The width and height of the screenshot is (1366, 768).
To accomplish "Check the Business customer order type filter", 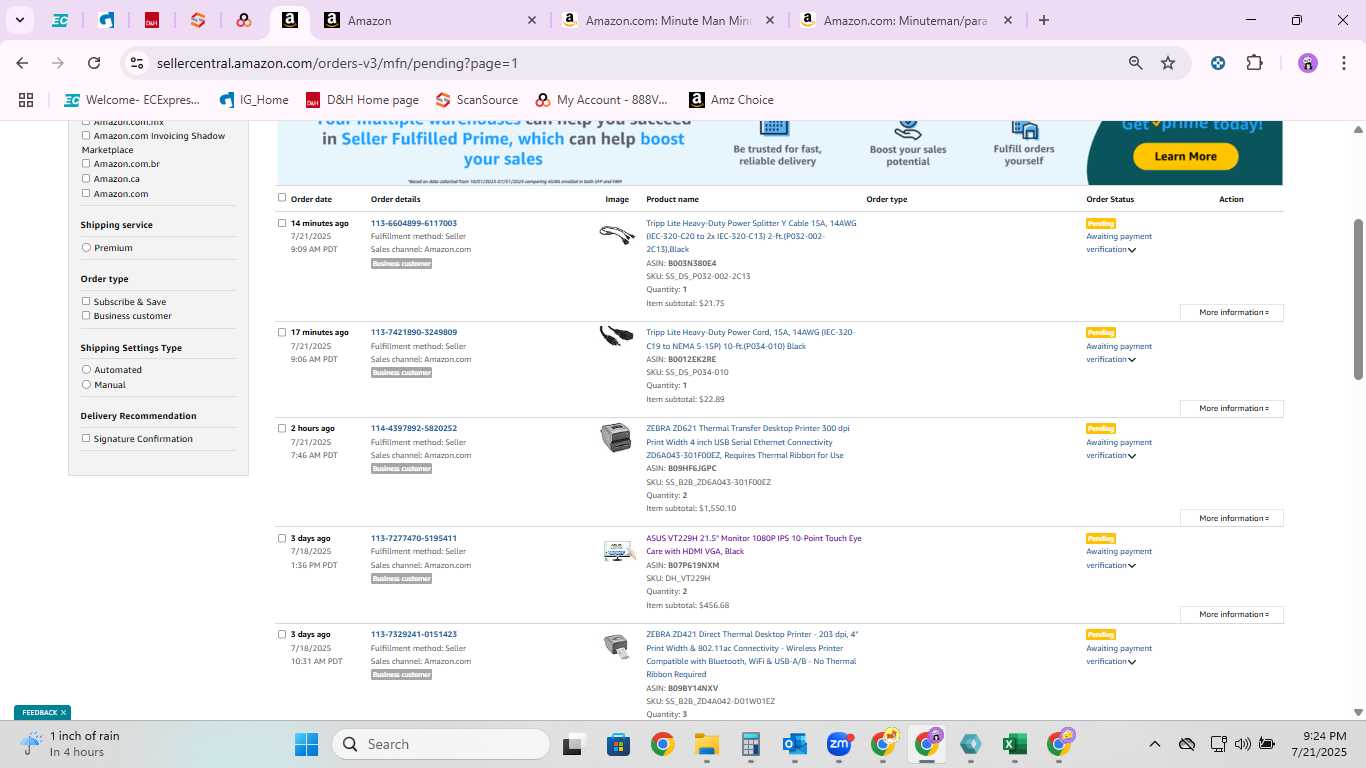I will tap(86, 315).
